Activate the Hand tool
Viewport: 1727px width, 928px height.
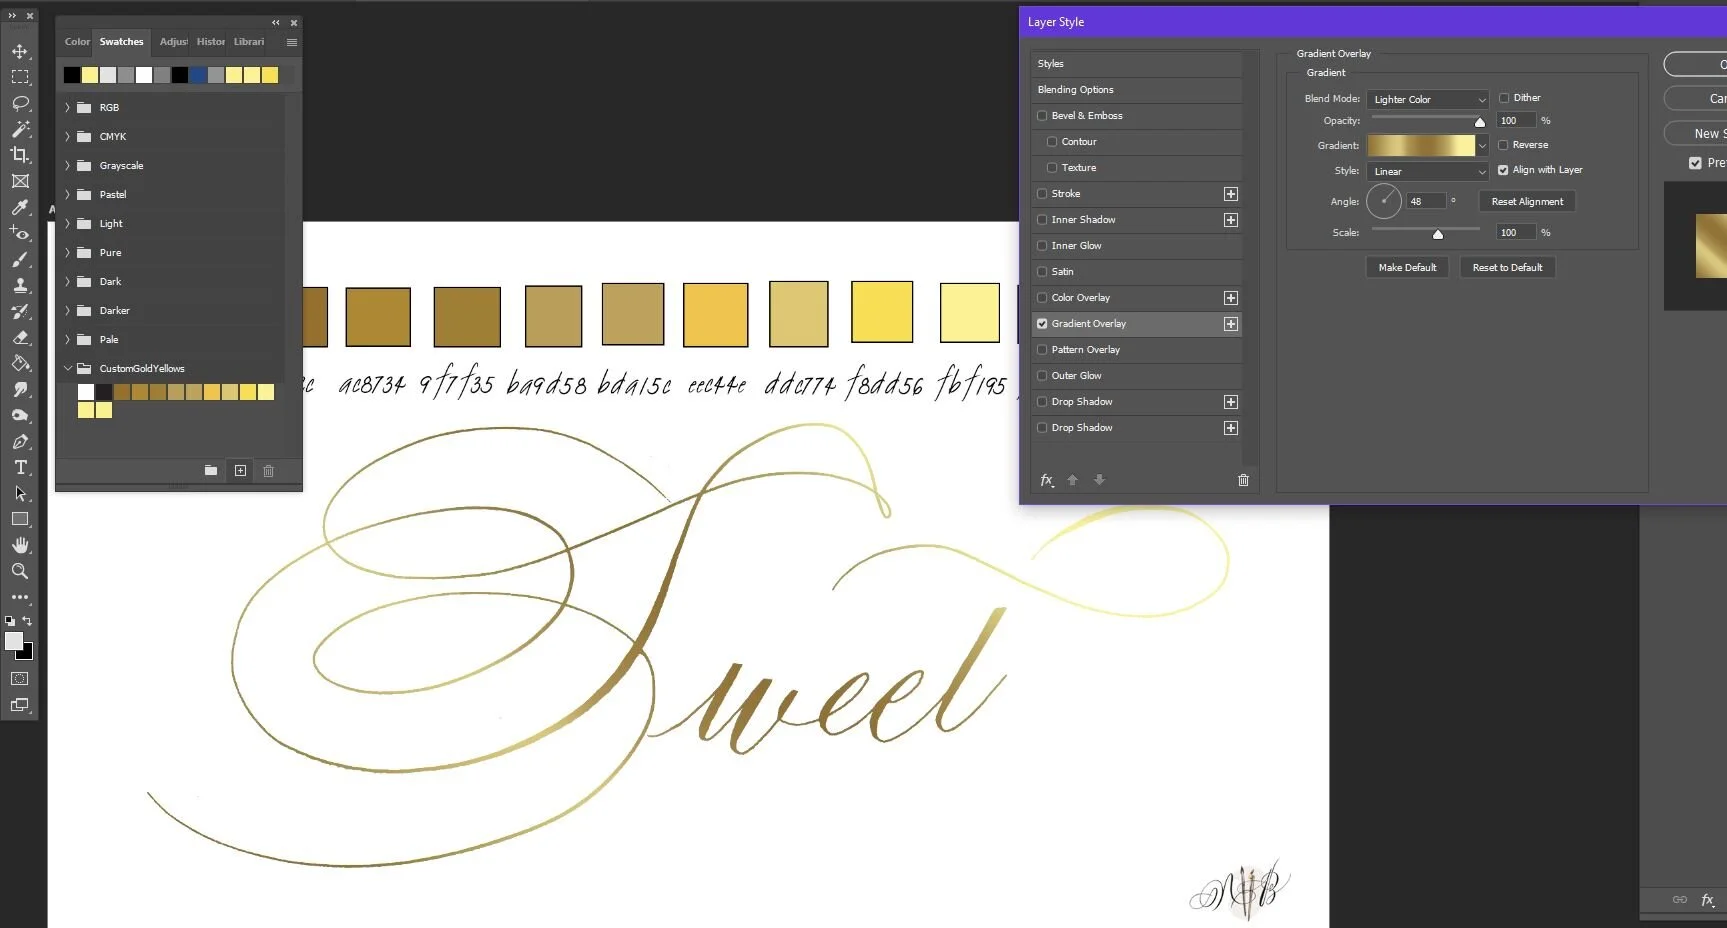[20, 545]
